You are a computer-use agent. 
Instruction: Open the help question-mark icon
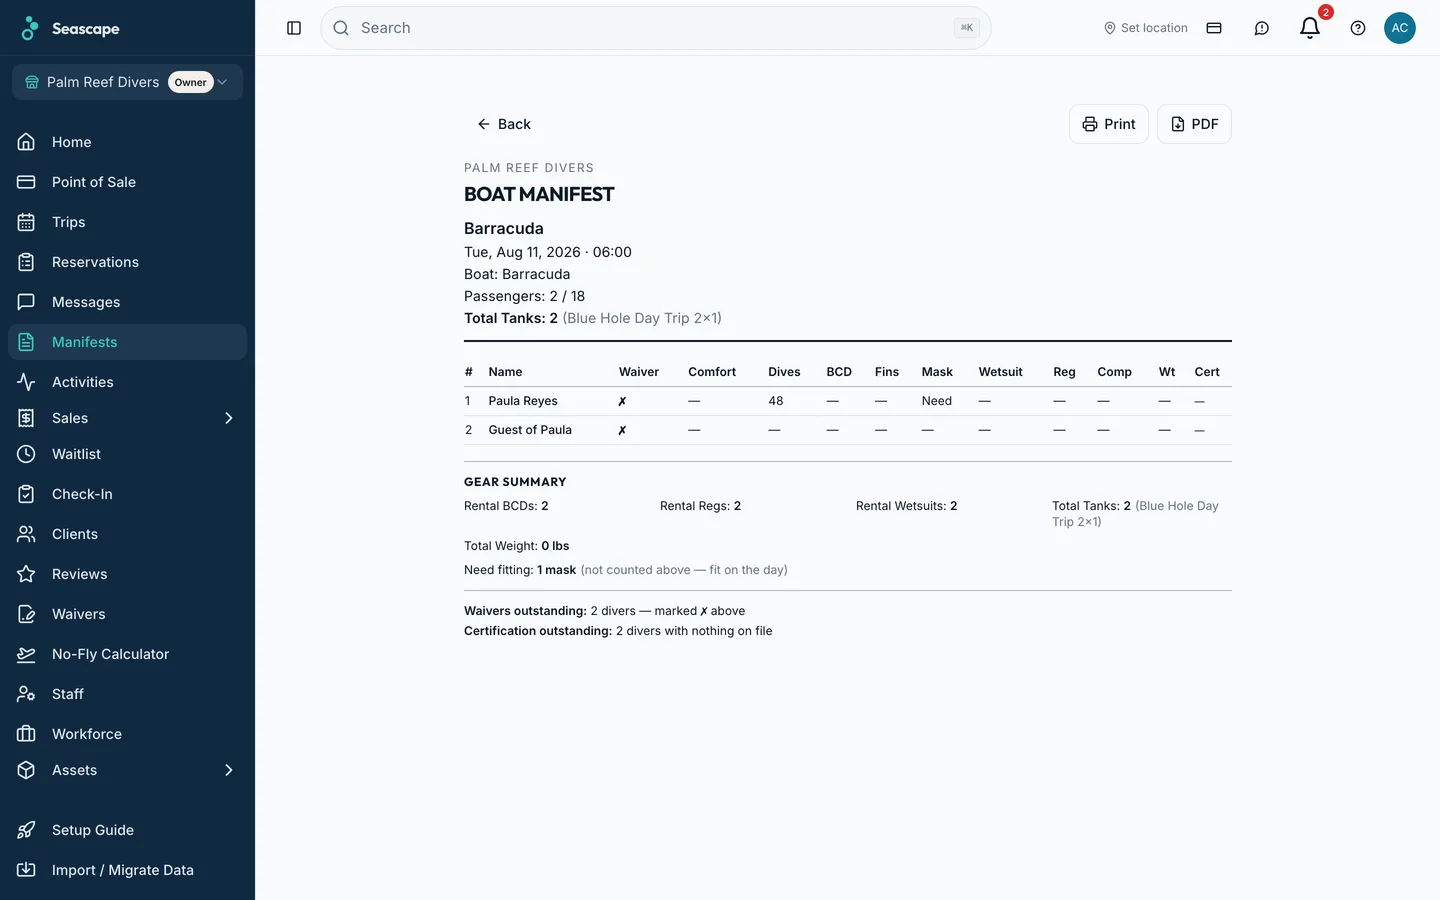(1358, 28)
